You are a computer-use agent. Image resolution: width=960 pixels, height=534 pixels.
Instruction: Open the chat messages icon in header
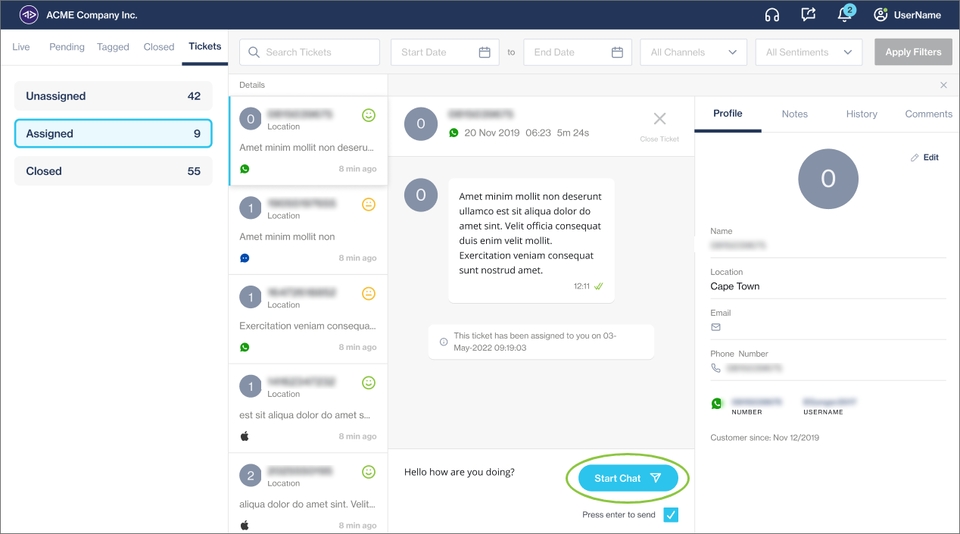click(x=809, y=15)
